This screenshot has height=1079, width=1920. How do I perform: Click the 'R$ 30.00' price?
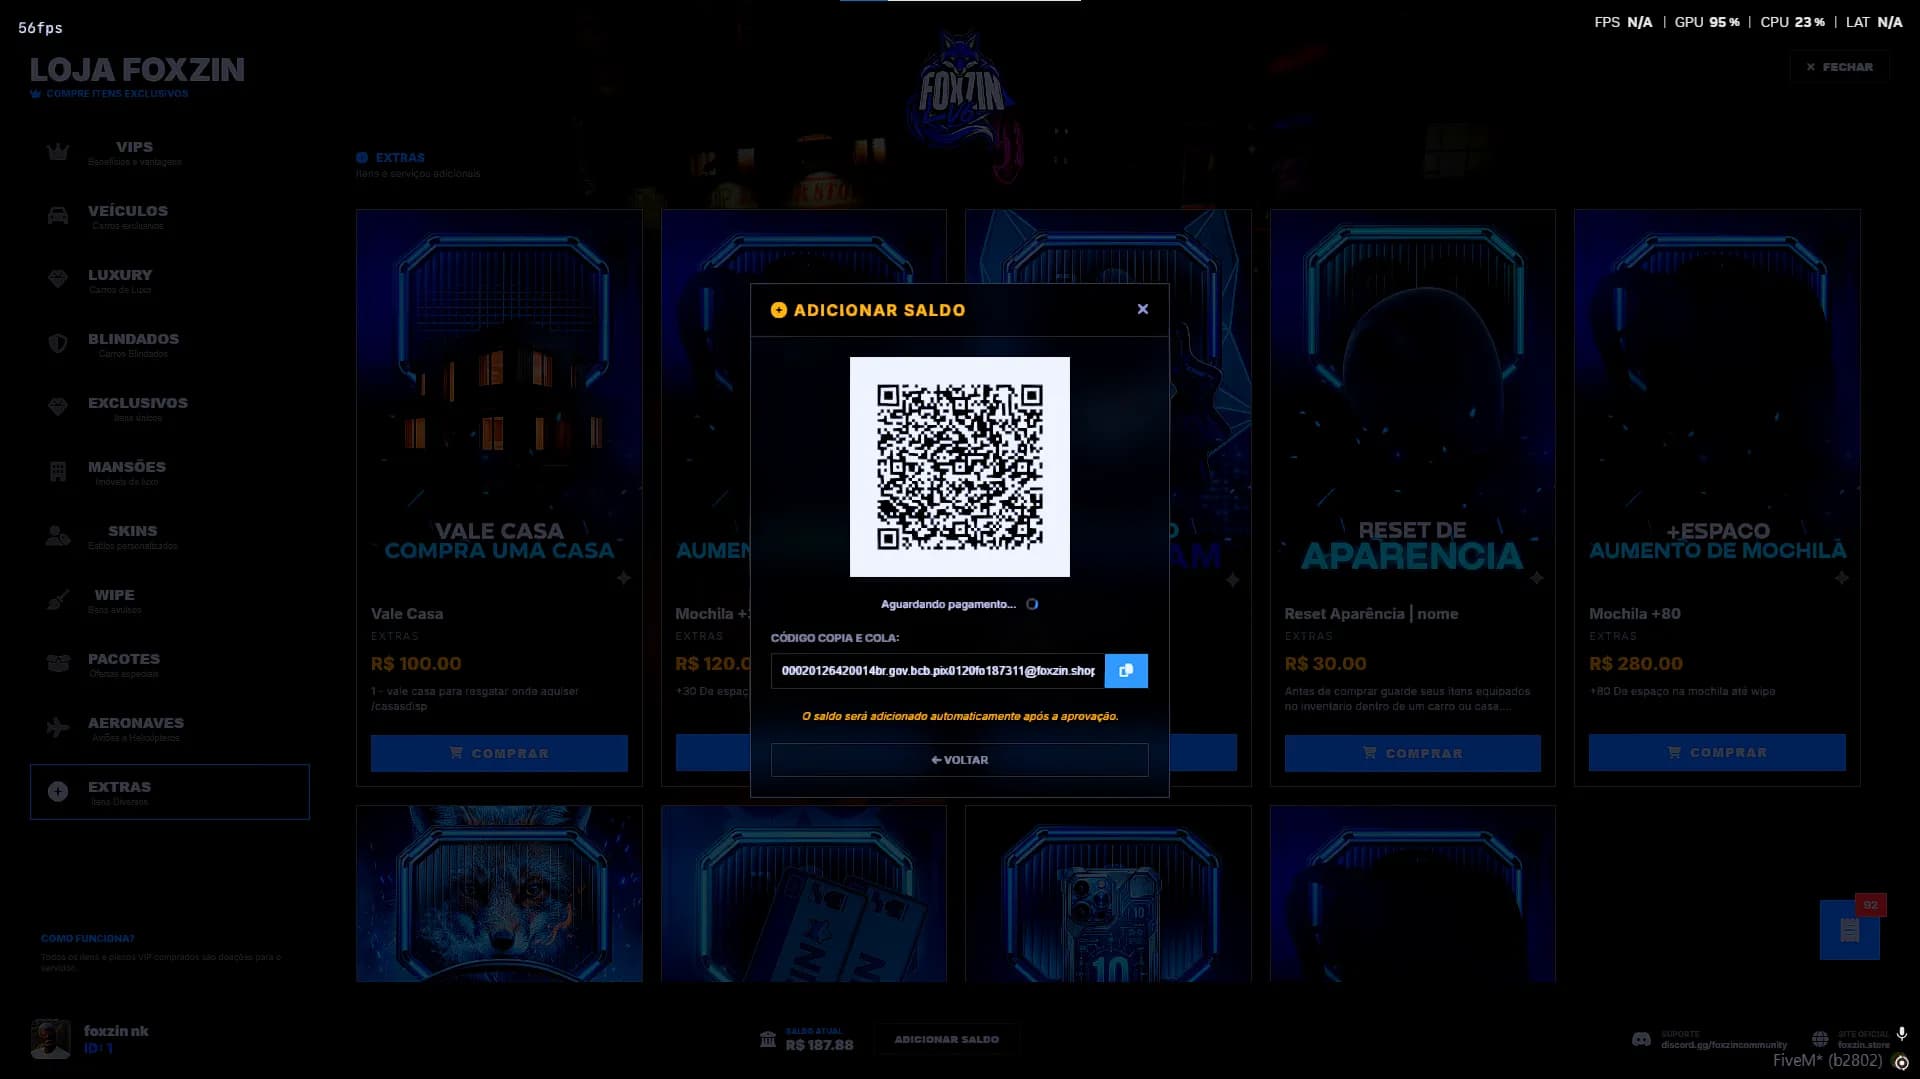[x=1325, y=663]
